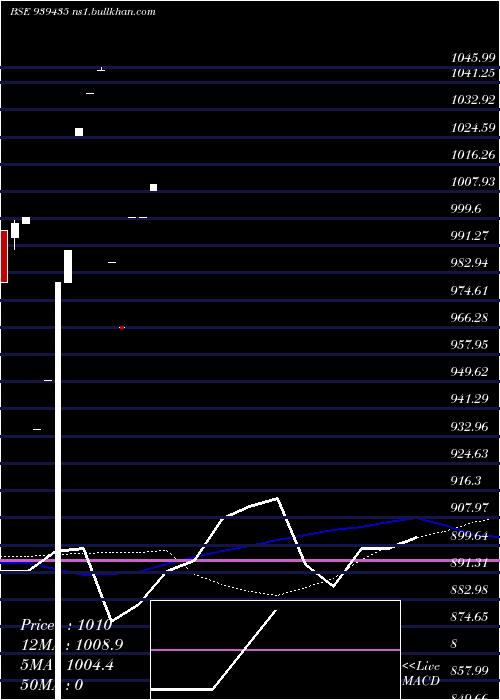The image size is (500, 700).
Task: Click the 857.99 price axis label
Action: click(x=469, y=671)
